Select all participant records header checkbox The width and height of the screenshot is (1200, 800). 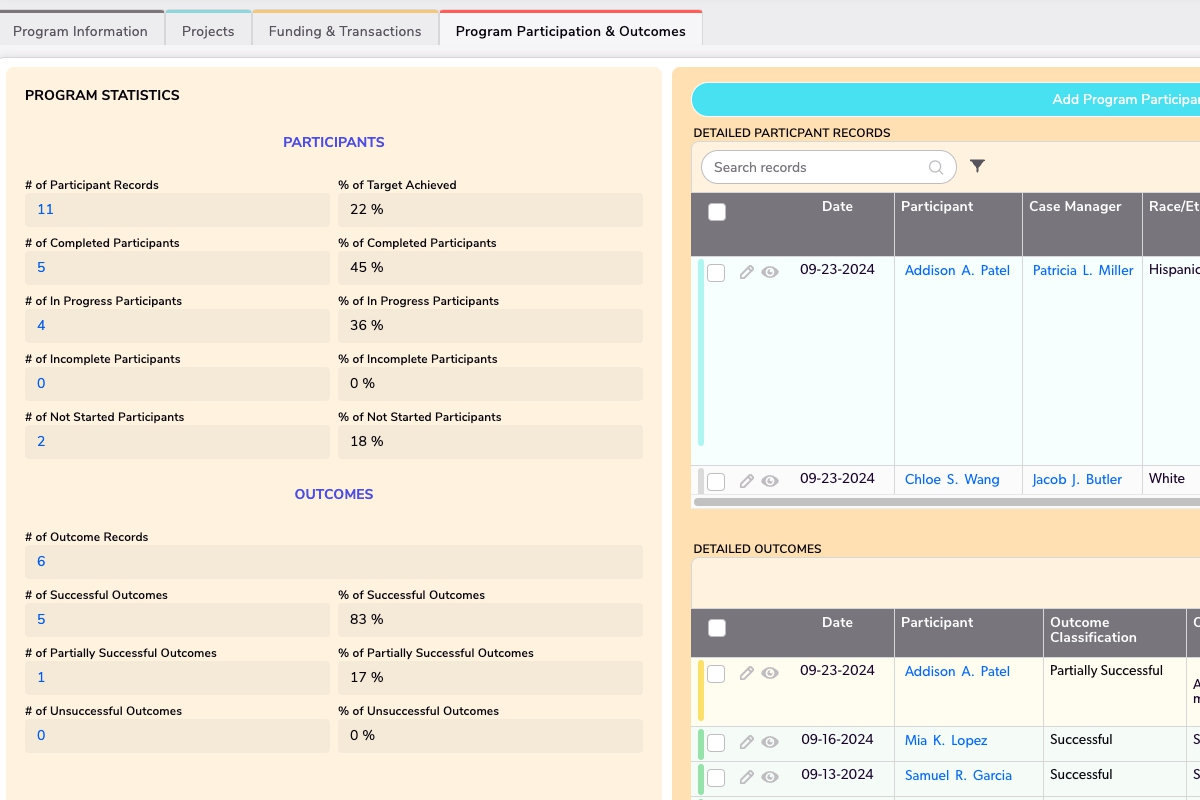point(717,212)
